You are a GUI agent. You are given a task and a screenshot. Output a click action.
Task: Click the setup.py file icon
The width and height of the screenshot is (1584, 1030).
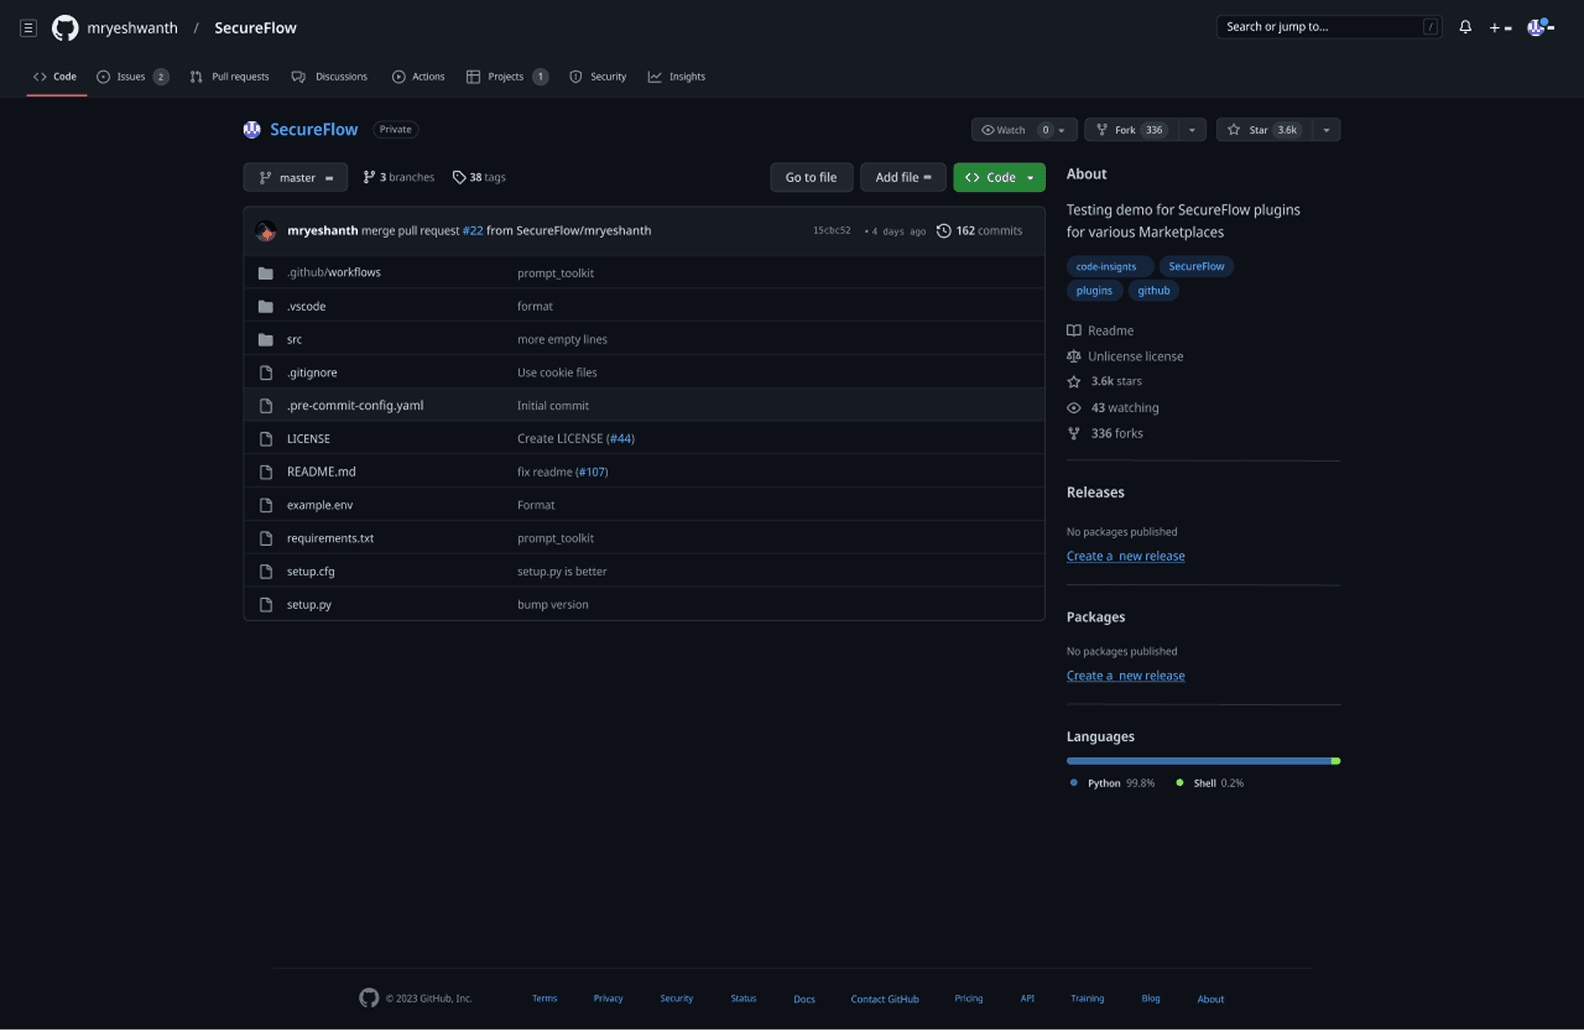click(266, 605)
